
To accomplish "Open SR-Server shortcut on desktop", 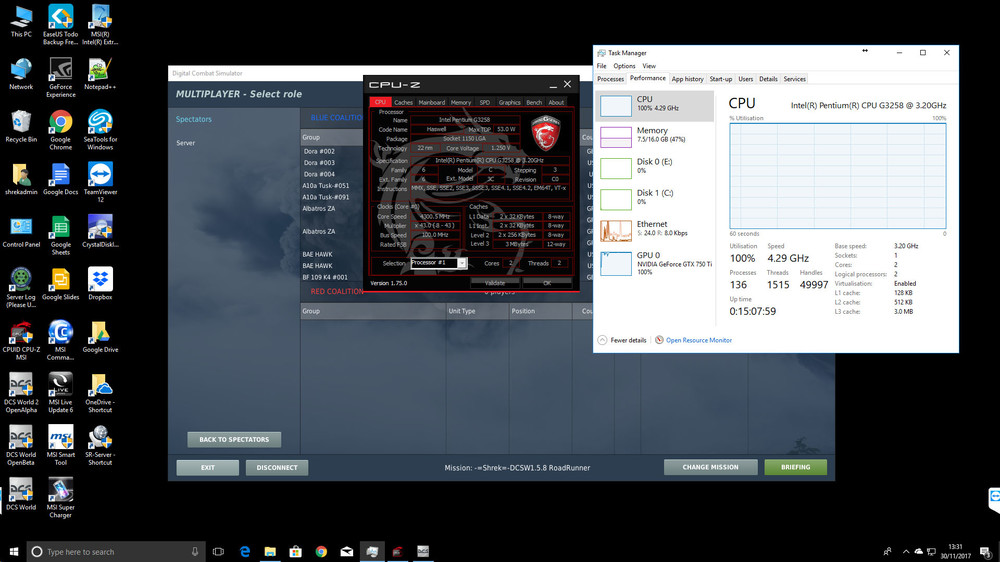I will [x=100, y=445].
